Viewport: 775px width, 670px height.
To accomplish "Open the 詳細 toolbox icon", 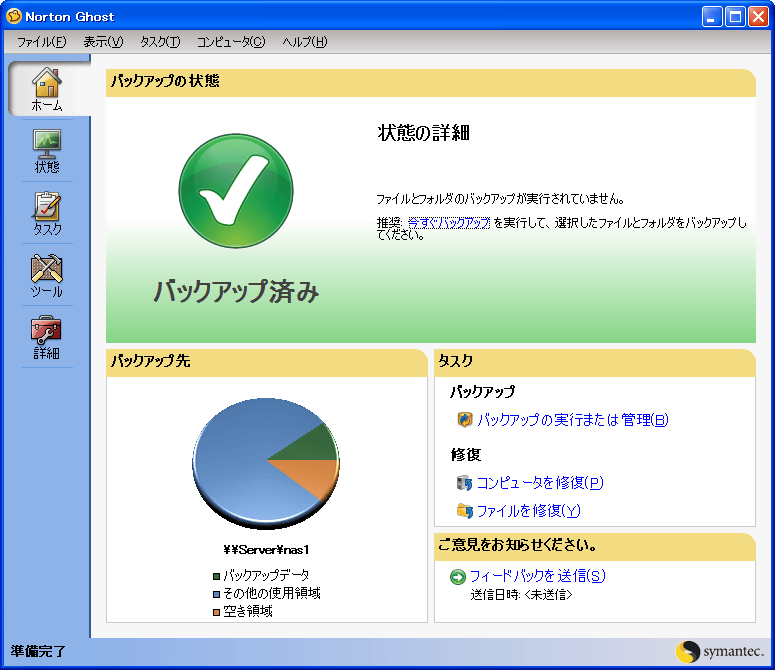I will [46, 330].
